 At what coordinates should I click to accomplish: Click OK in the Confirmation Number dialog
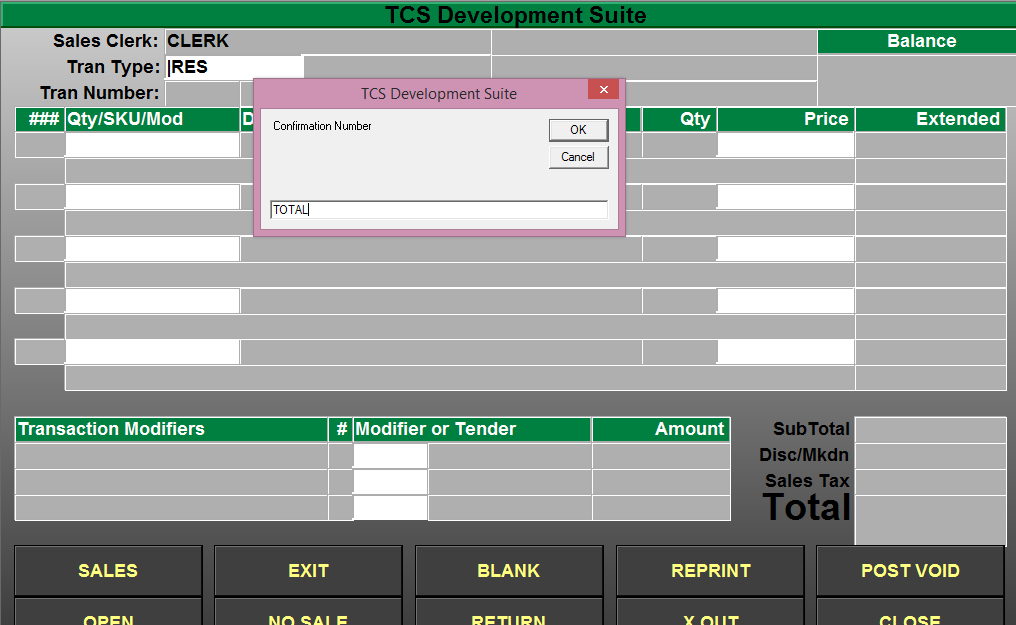point(578,130)
